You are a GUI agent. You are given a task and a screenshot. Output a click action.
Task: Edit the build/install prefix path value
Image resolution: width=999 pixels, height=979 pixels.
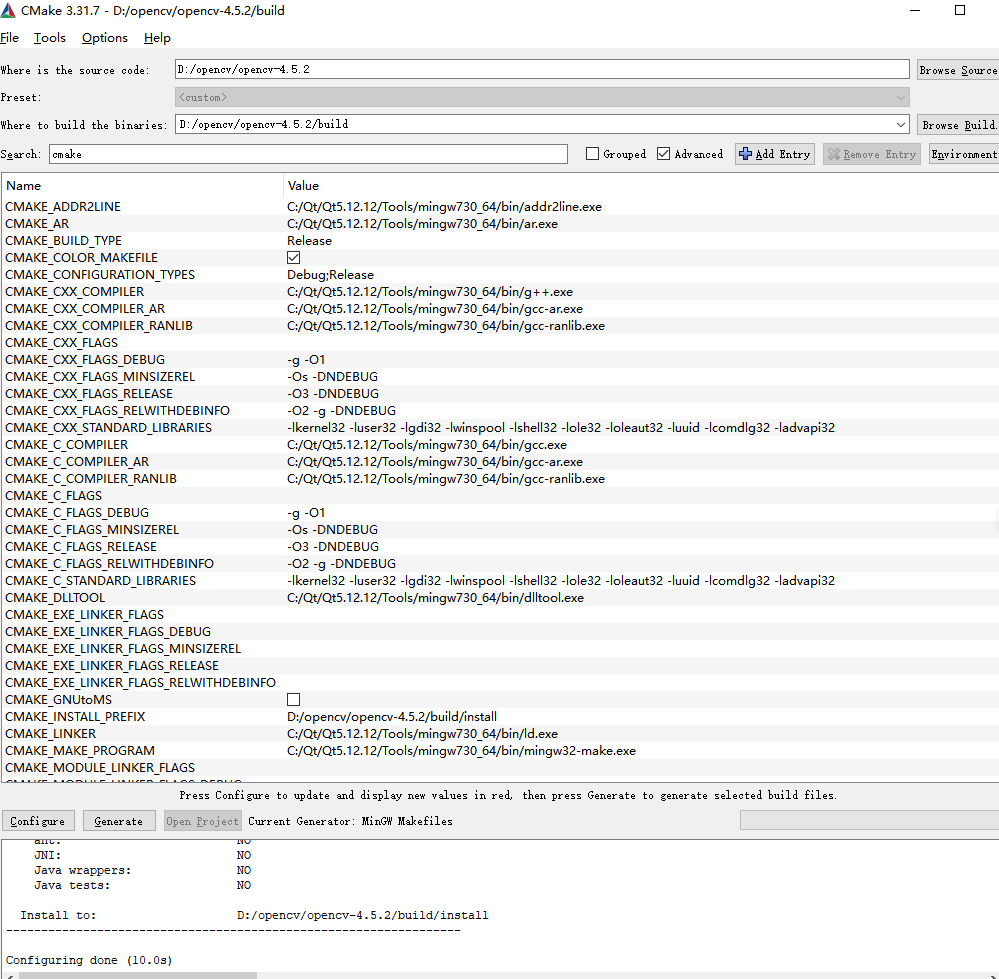pos(392,717)
